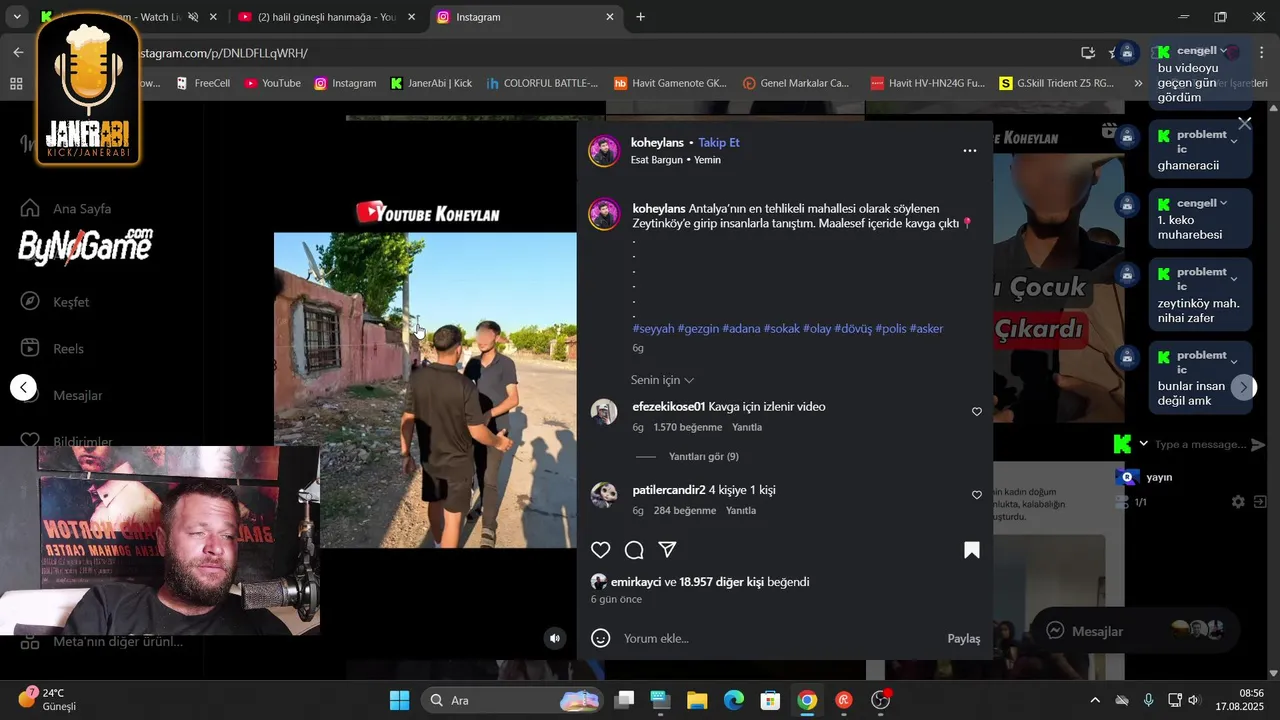Open the #adana hashtag link

[741, 329]
